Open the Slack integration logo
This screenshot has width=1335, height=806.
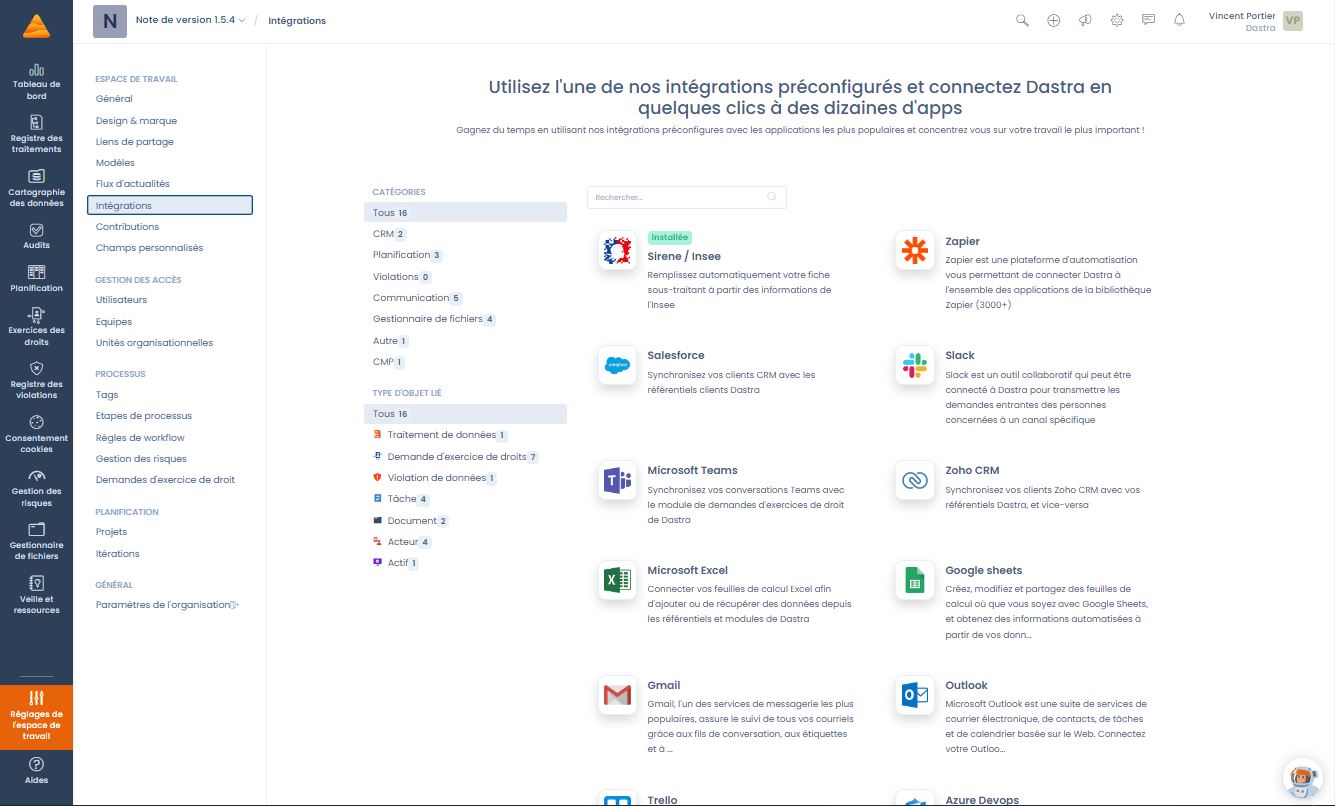tap(914, 366)
